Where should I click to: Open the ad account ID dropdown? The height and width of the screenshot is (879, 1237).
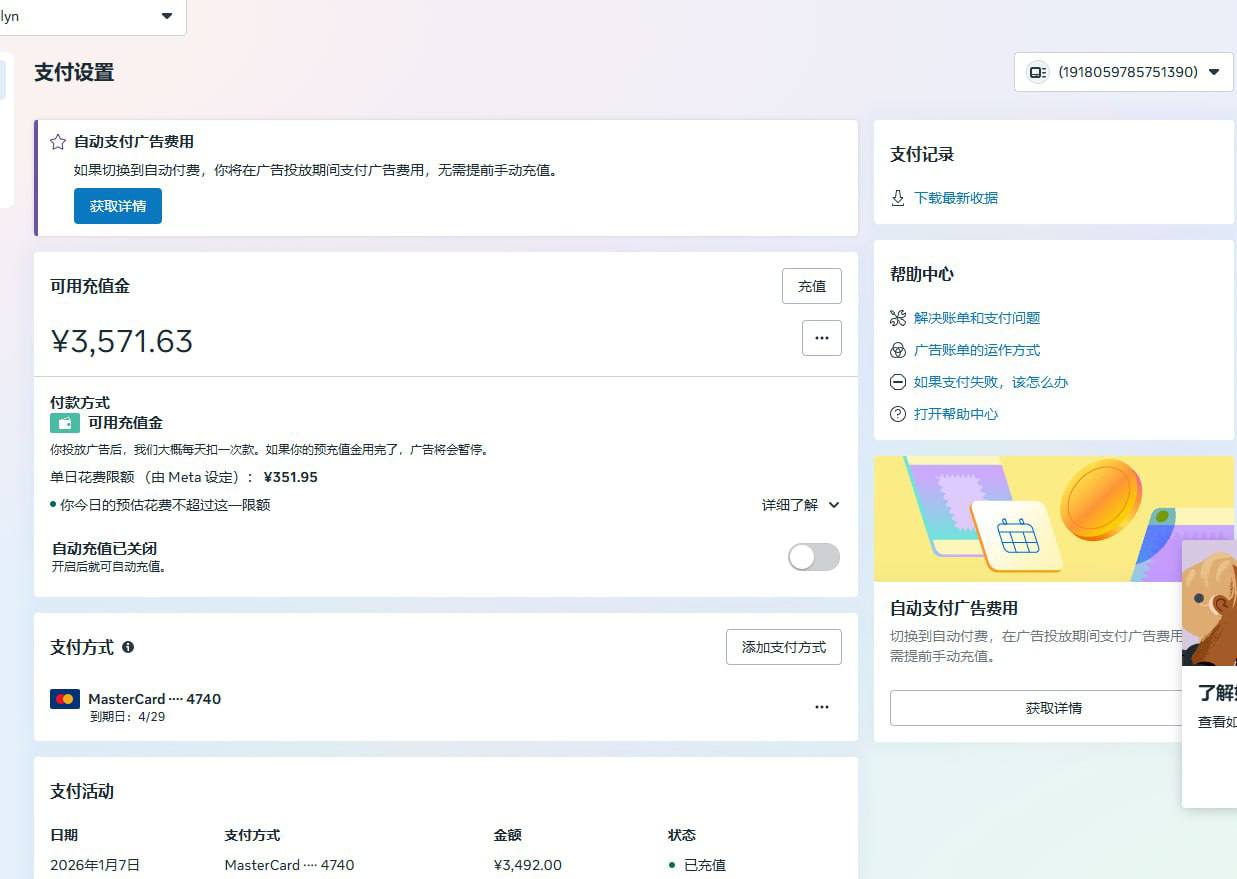[x=1123, y=72]
